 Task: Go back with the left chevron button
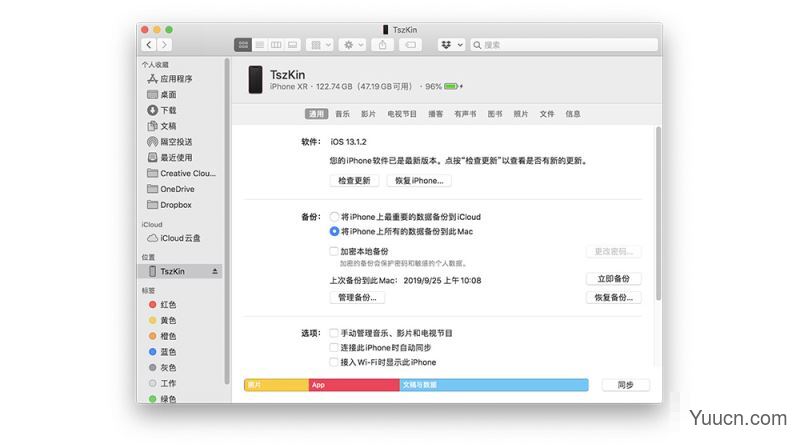click(x=148, y=45)
